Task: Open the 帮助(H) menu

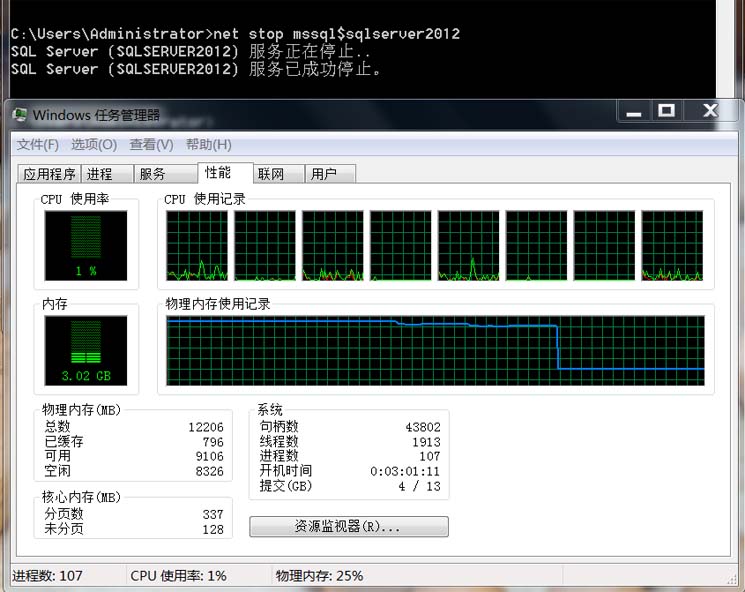Action: pyautogui.click(x=208, y=145)
